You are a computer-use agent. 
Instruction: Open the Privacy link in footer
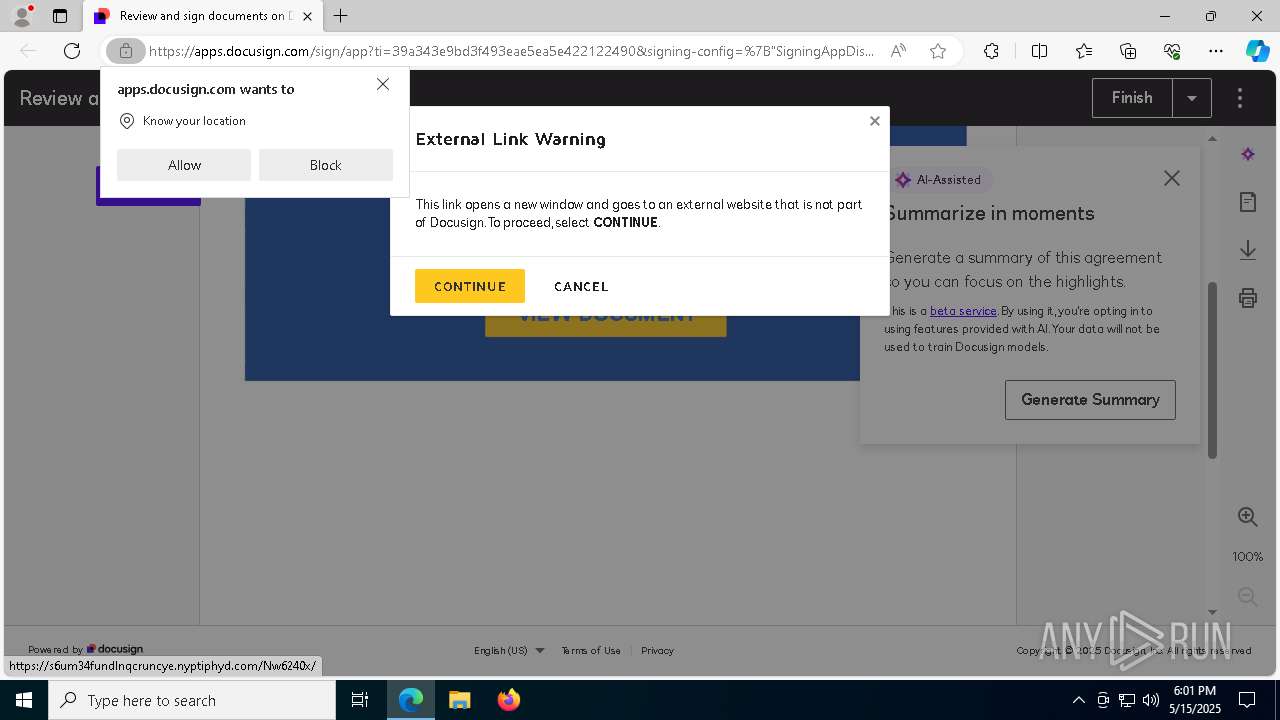pos(657,650)
